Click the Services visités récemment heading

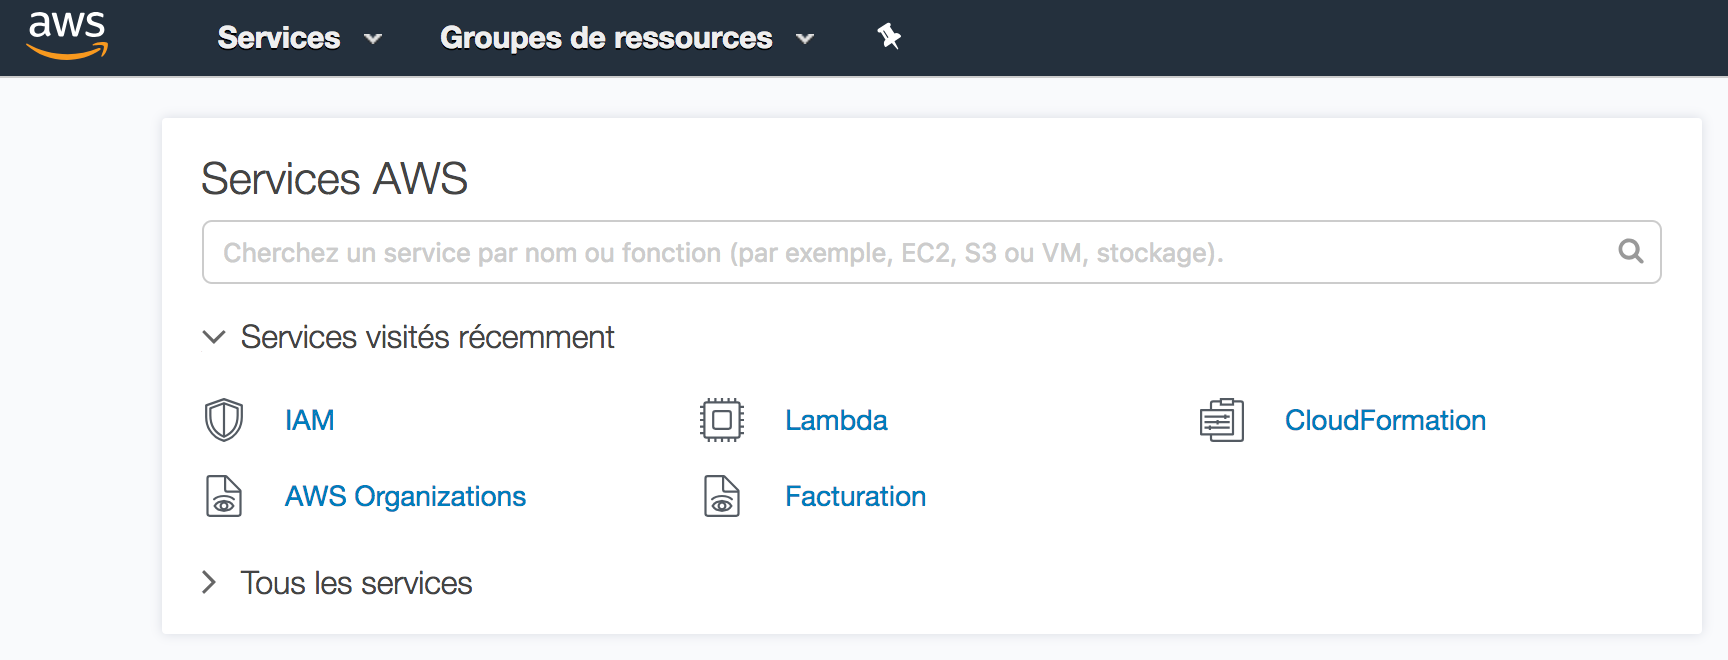tap(427, 337)
